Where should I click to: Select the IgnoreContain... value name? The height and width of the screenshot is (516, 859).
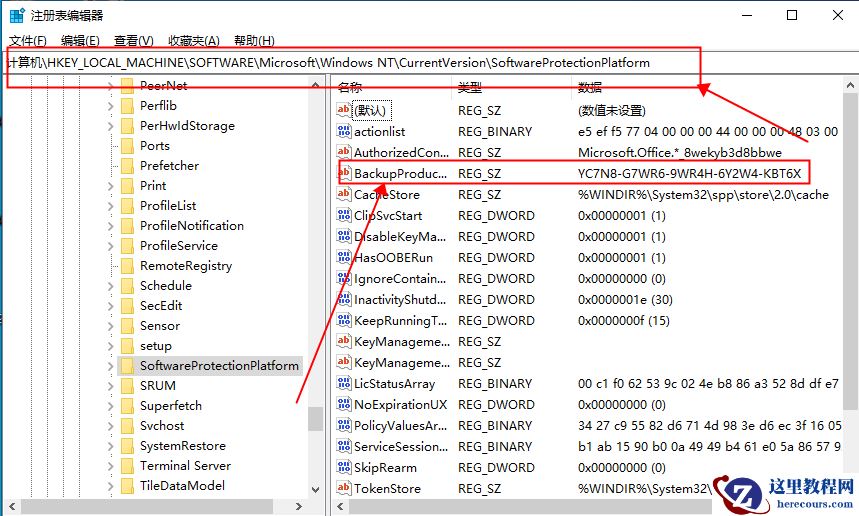coord(400,279)
